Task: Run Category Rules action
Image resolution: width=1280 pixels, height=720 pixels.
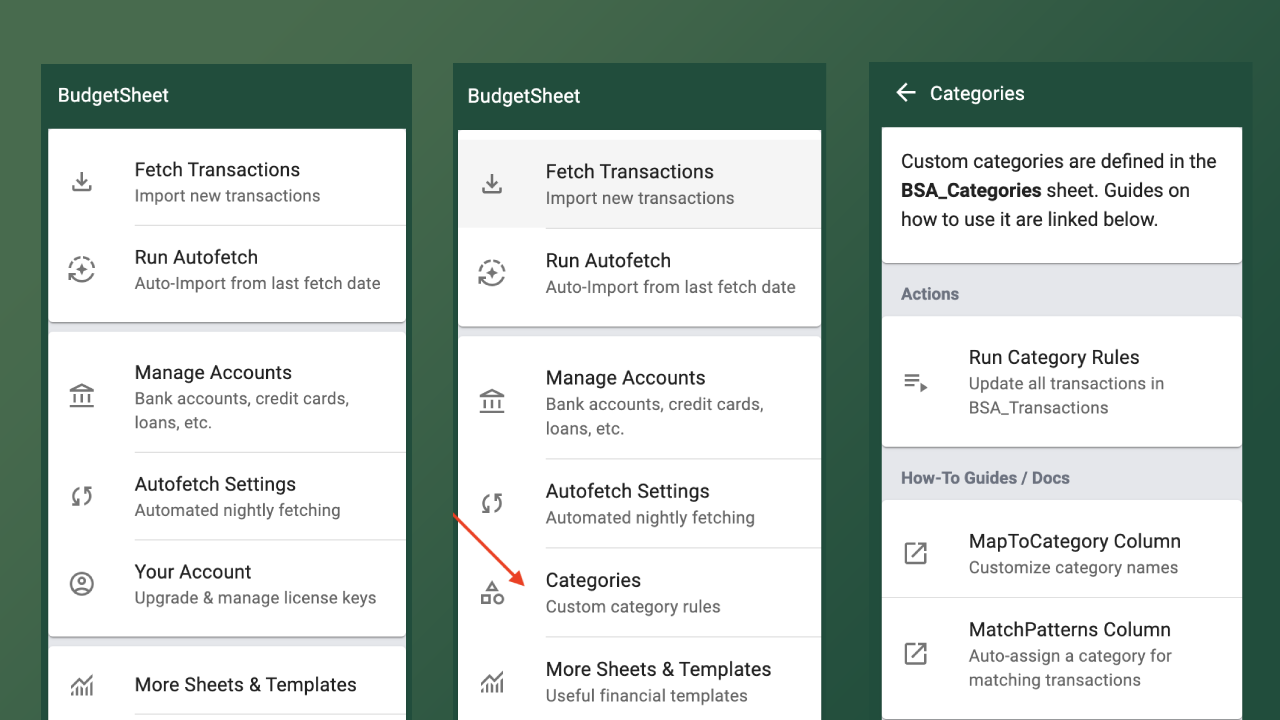Action: [x=1062, y=381]
